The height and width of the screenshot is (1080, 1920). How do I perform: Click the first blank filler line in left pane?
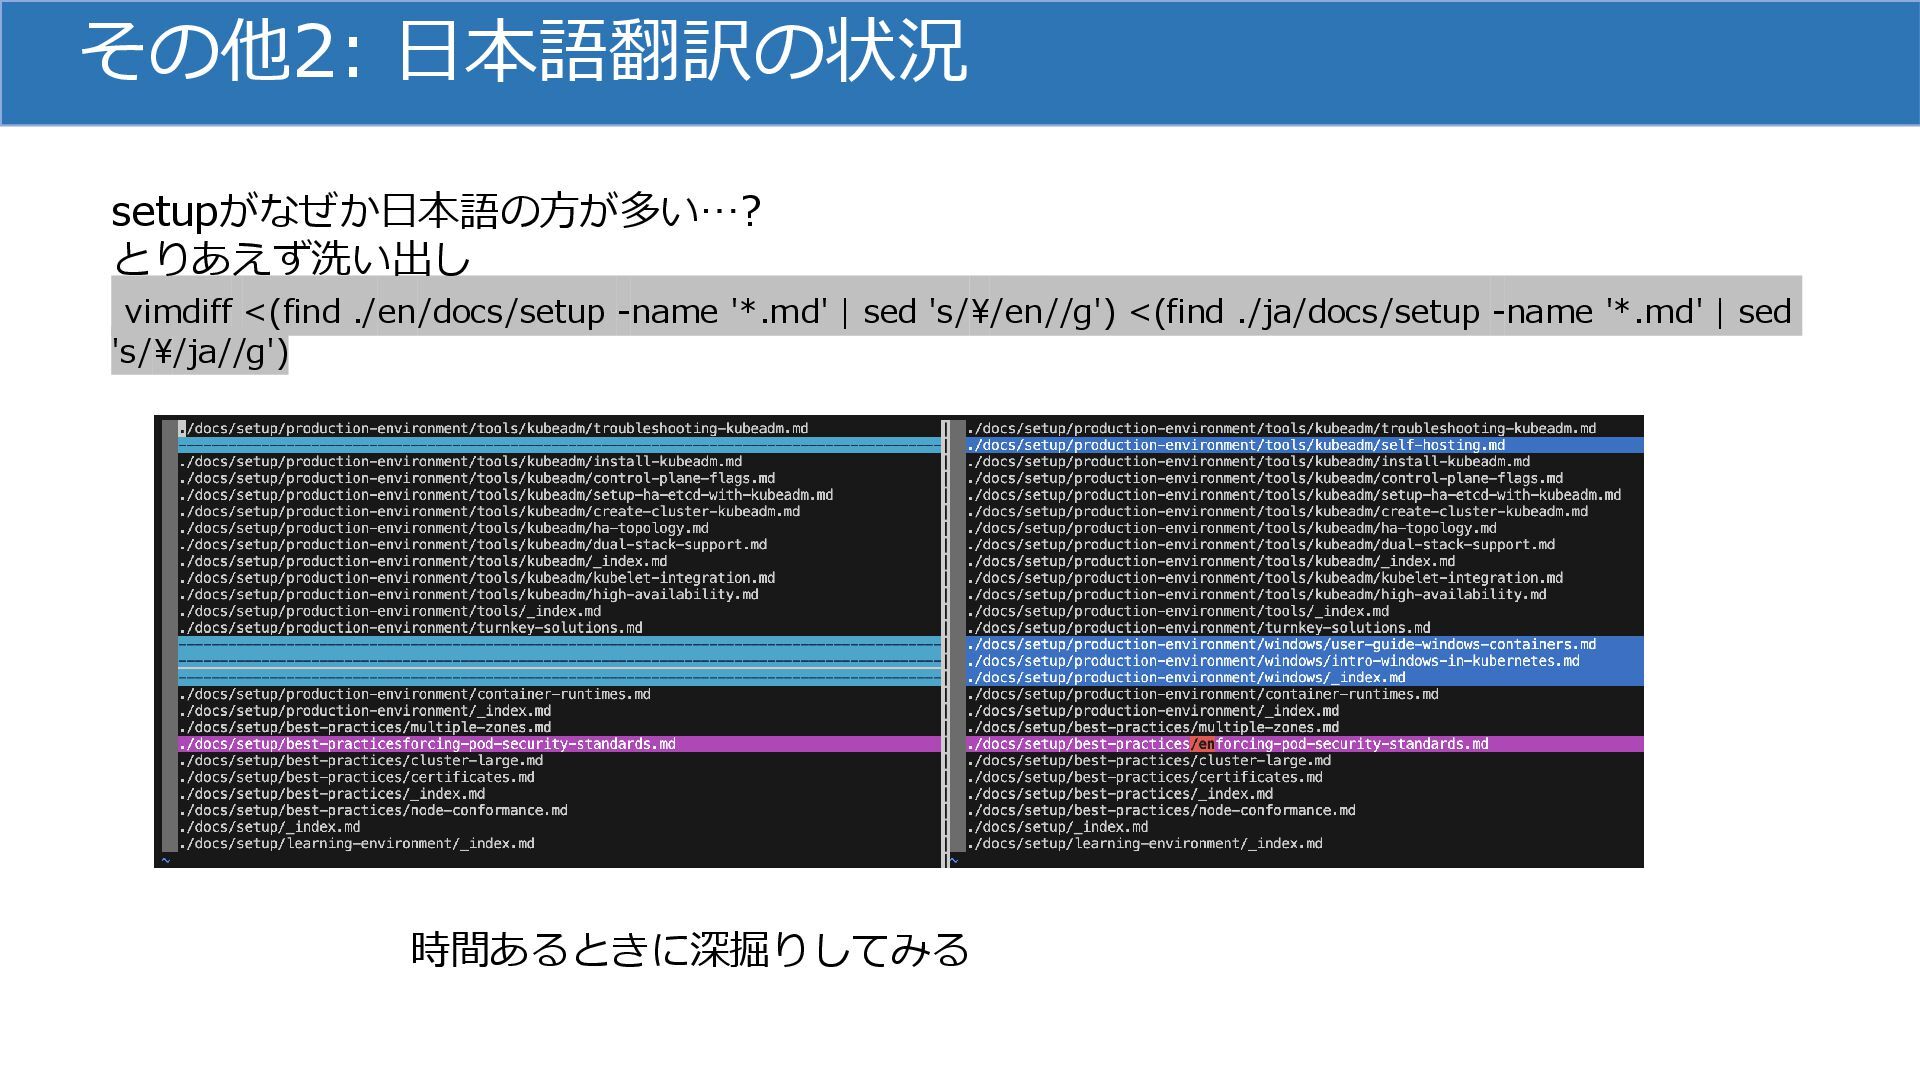point(560,445)
